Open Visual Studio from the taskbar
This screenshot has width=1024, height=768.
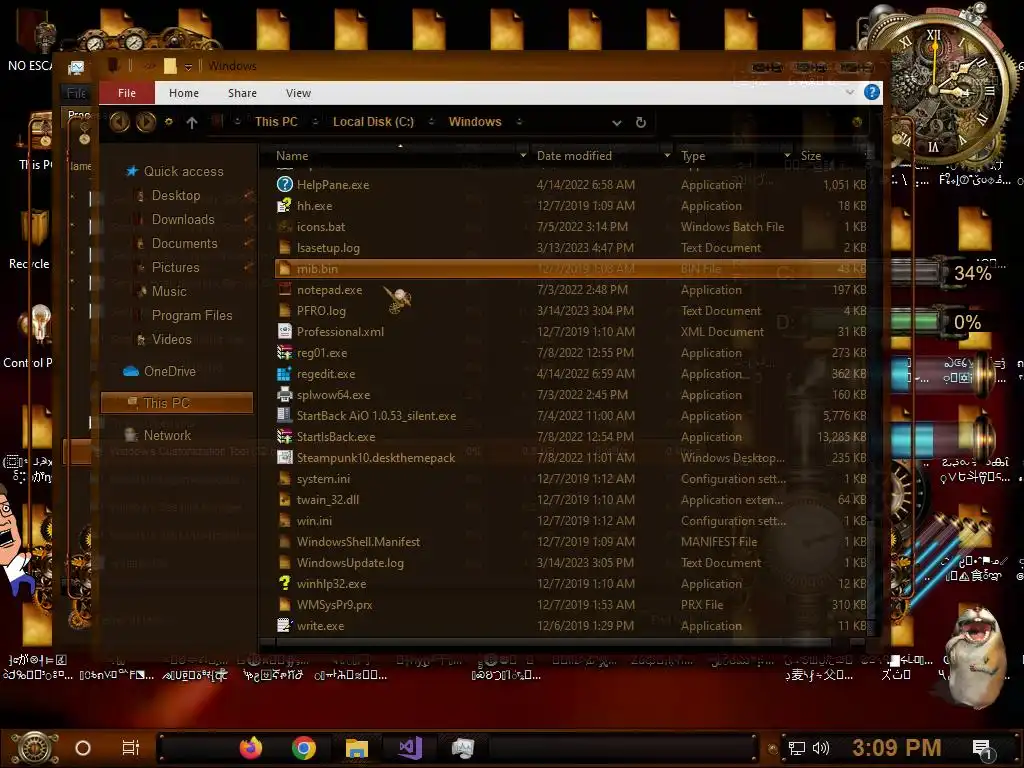pos(410,748)
